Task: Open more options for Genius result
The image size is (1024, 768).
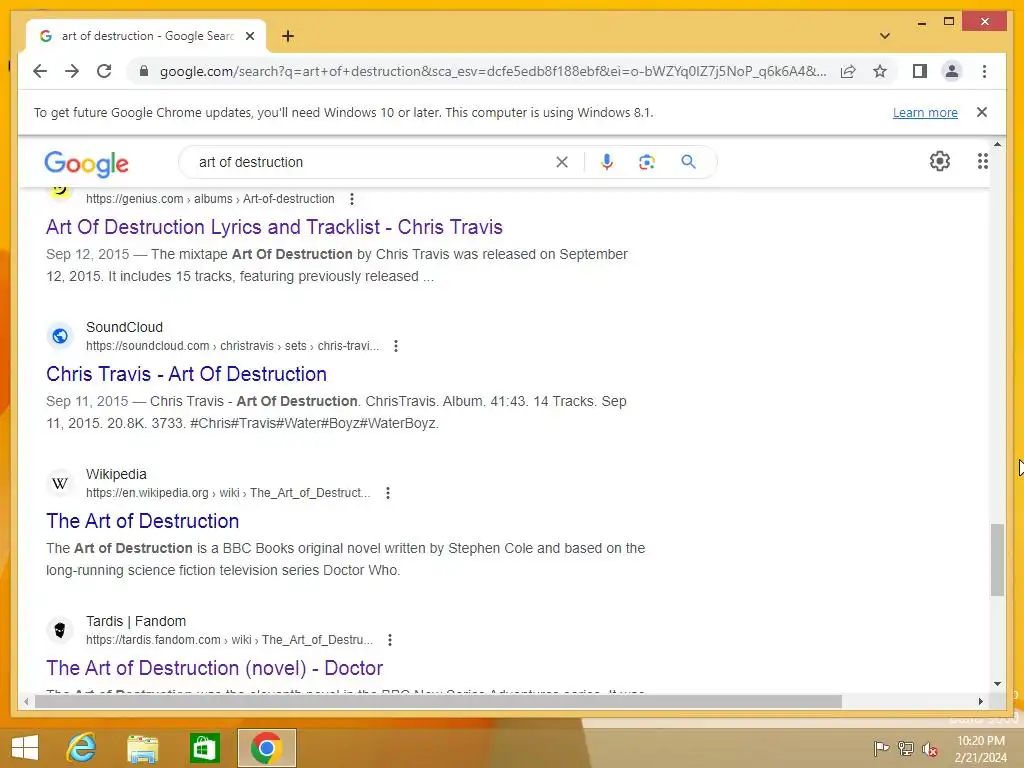Action: (x=352, y=199)
